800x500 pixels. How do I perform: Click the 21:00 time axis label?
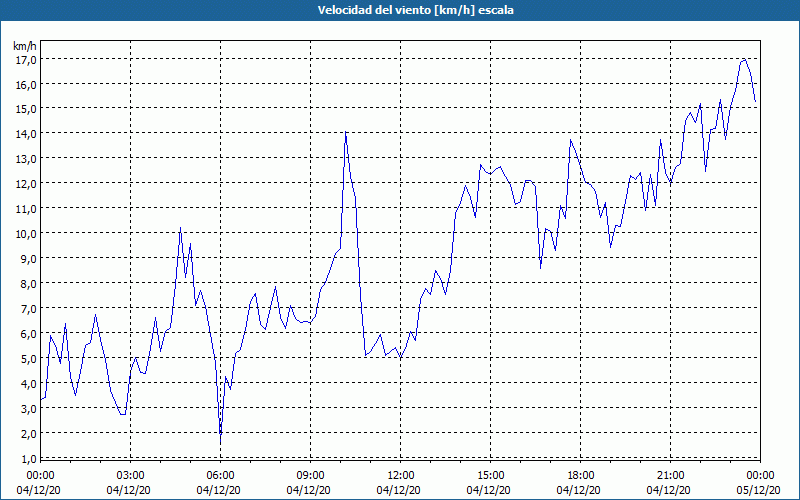click(670, 476)
